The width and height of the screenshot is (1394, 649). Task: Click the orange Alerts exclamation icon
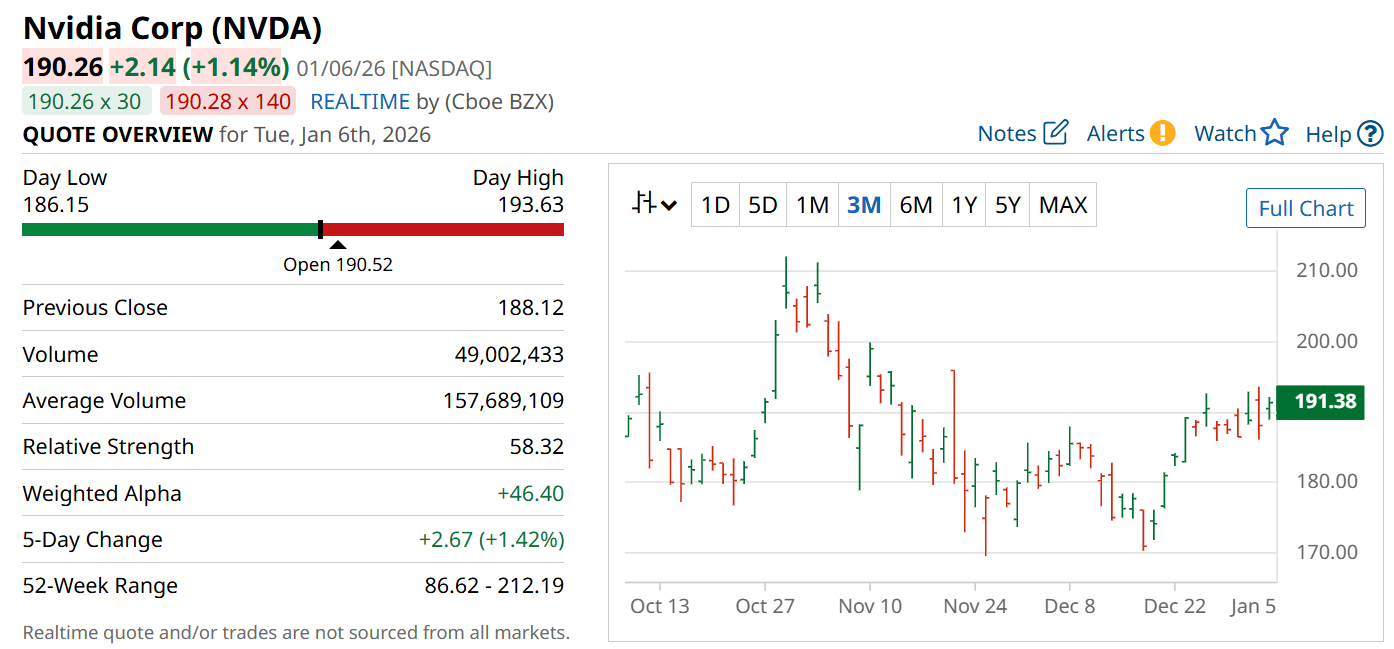click(1162, 133)
